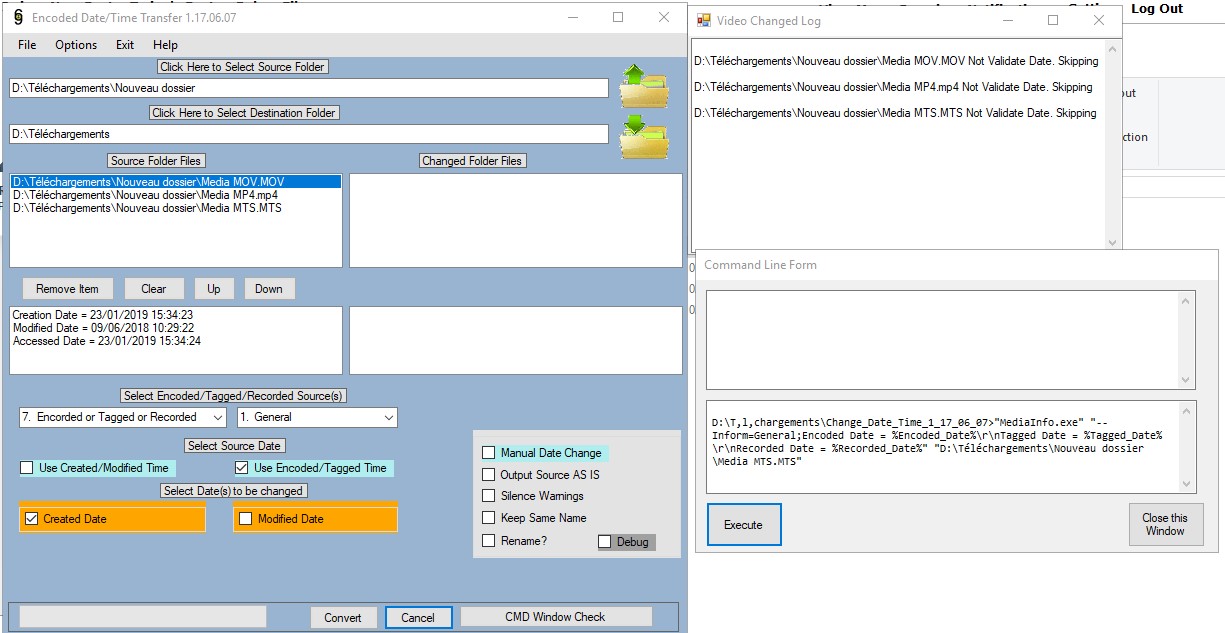This screenshot has height=633, width=1225.
Task: Toggle the Debug checkbox
Action: pos(604,542)
